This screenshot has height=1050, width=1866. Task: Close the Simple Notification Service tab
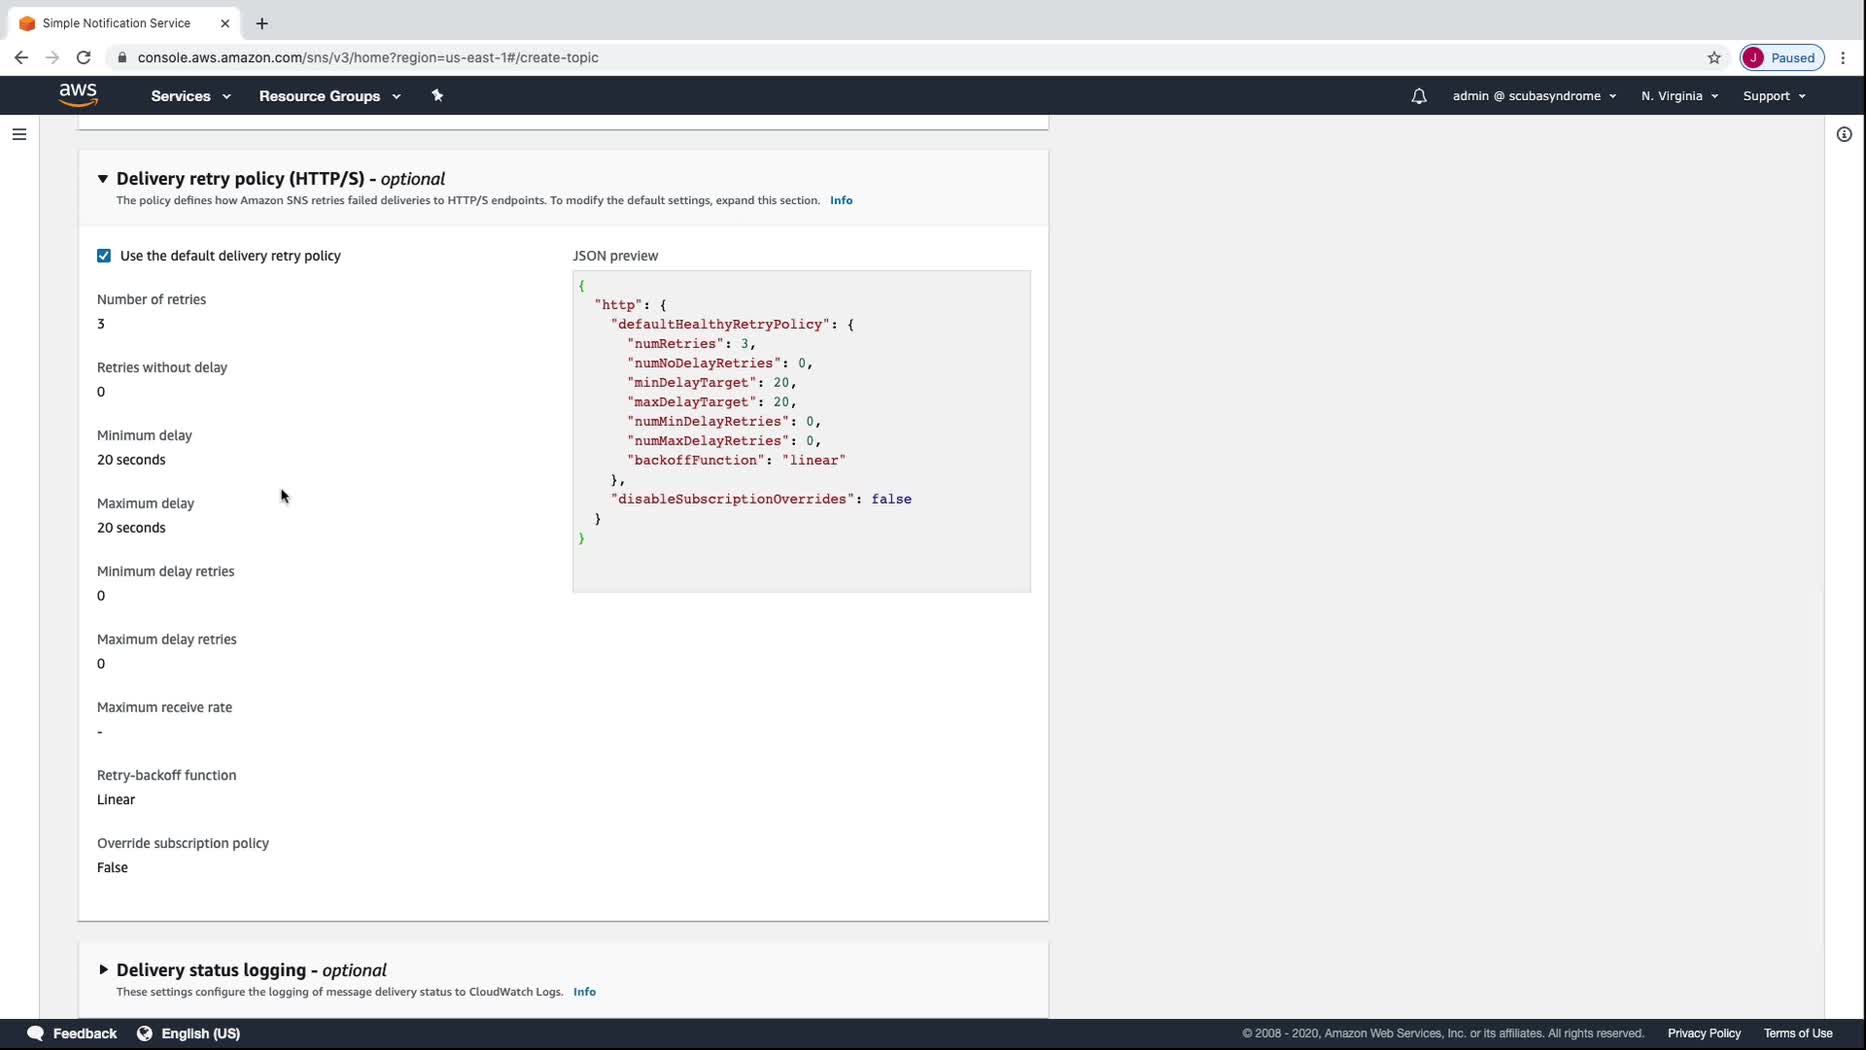225,23
